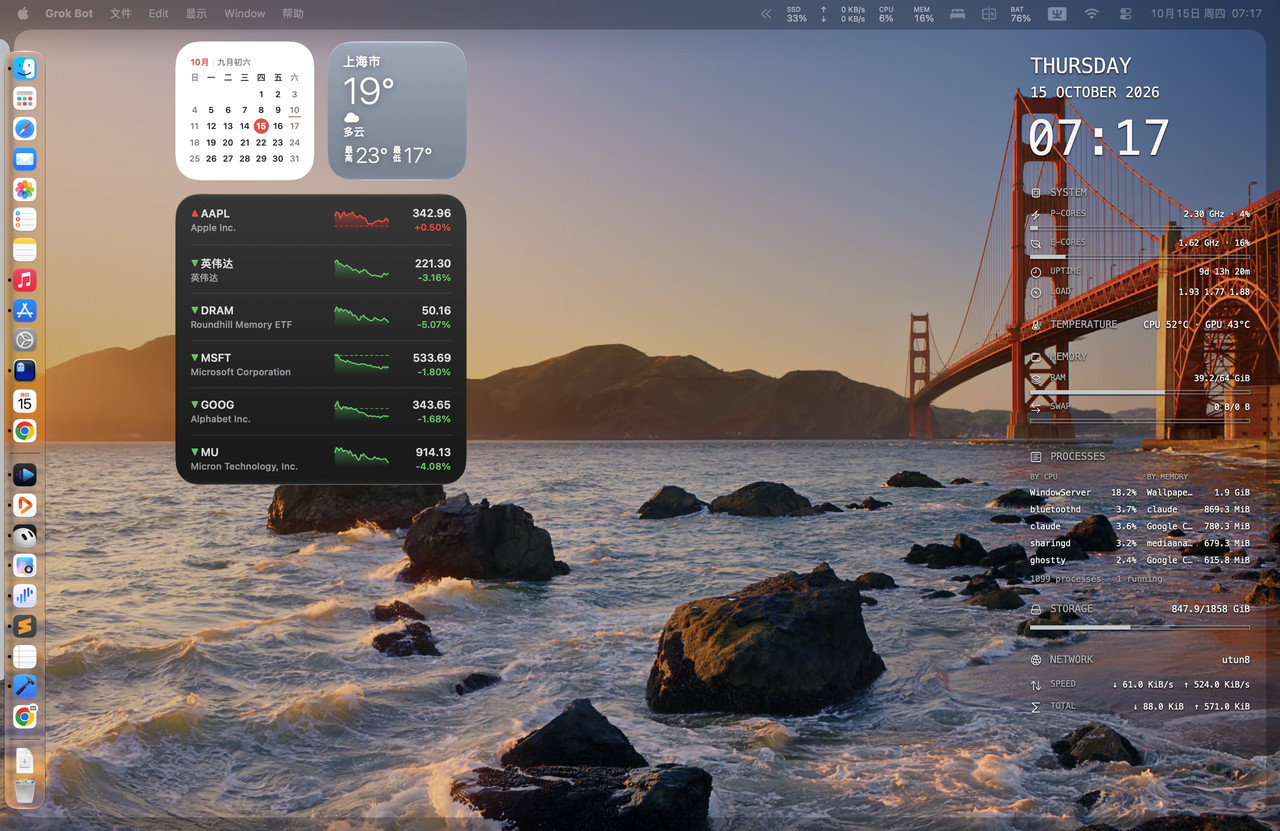Open the Ghostty ghost icon in the Dock
Screen dimensions: 1280x831
[x=25, y=370]
